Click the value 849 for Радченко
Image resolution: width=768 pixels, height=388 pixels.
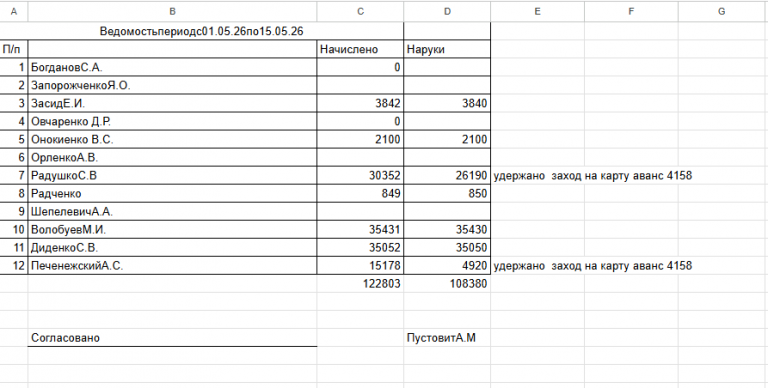[360, 194]
